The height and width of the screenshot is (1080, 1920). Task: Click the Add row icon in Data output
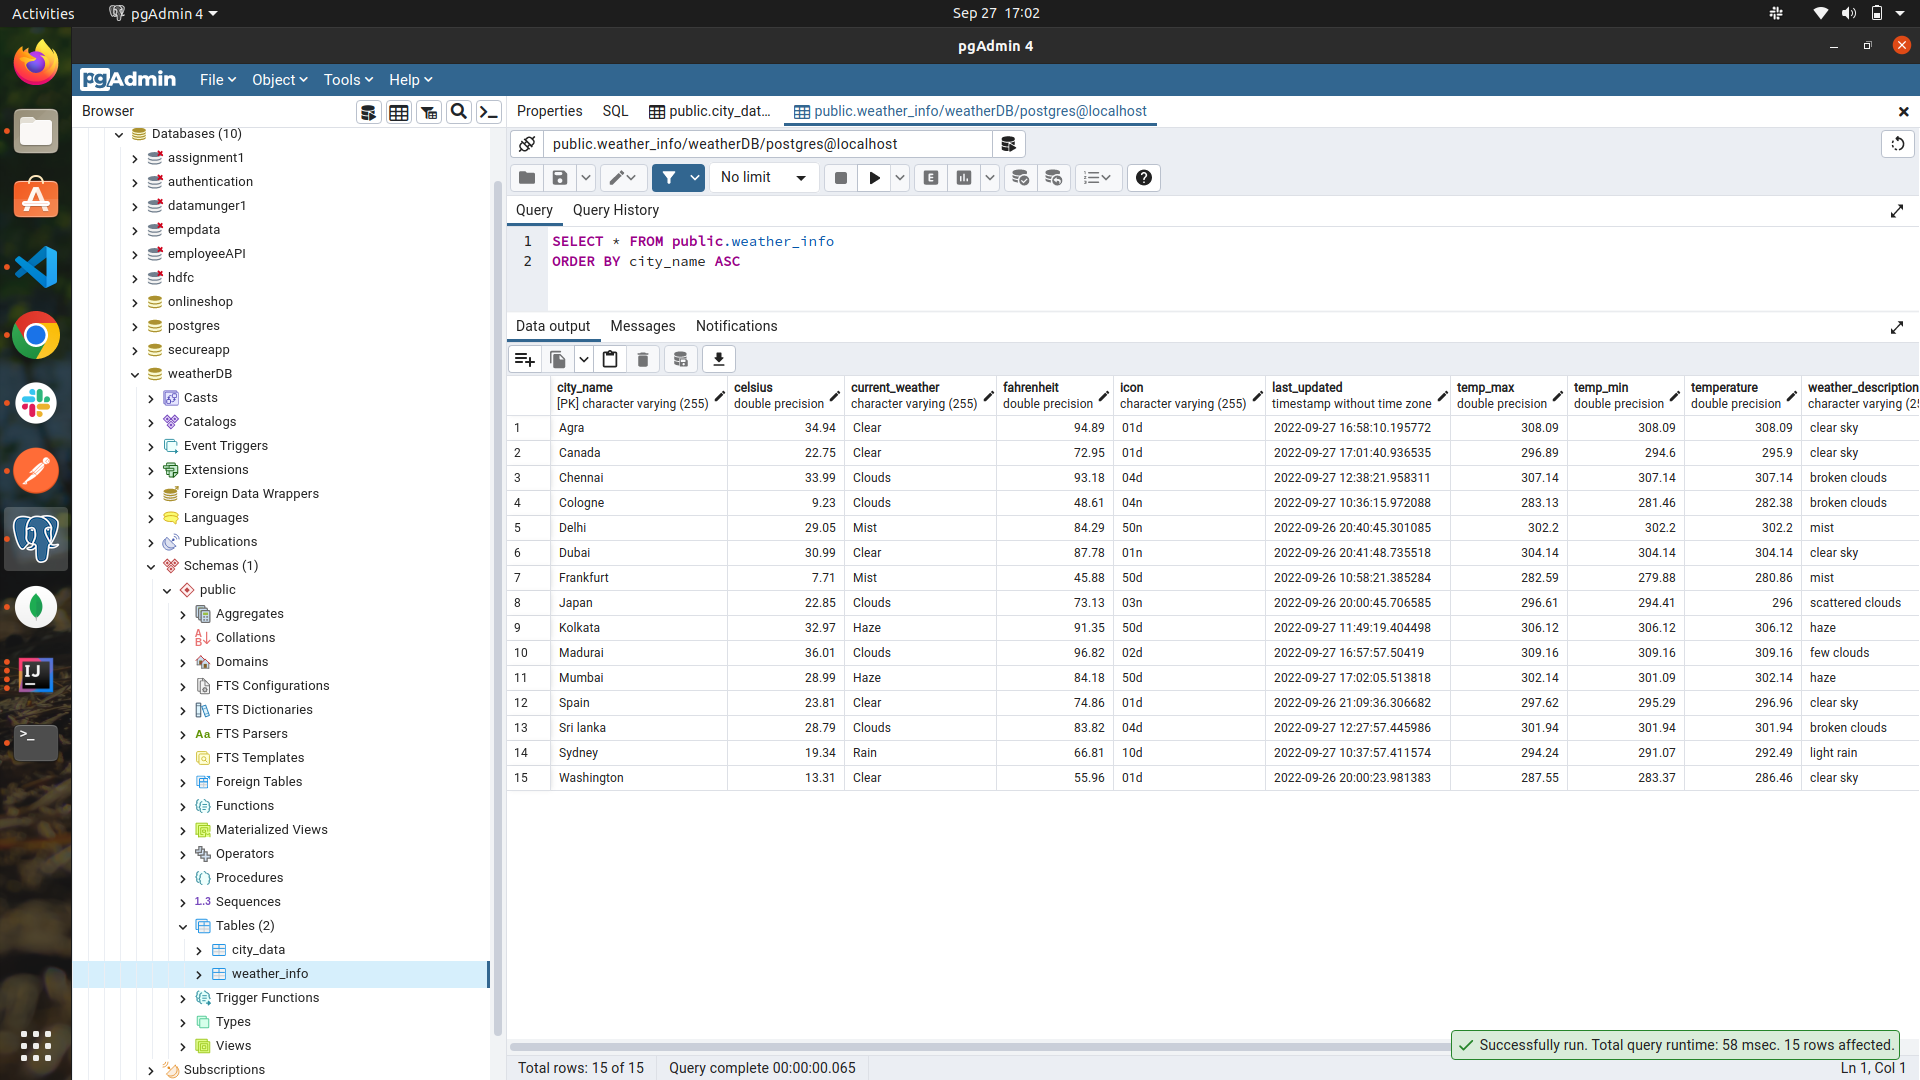pos(524,359)
